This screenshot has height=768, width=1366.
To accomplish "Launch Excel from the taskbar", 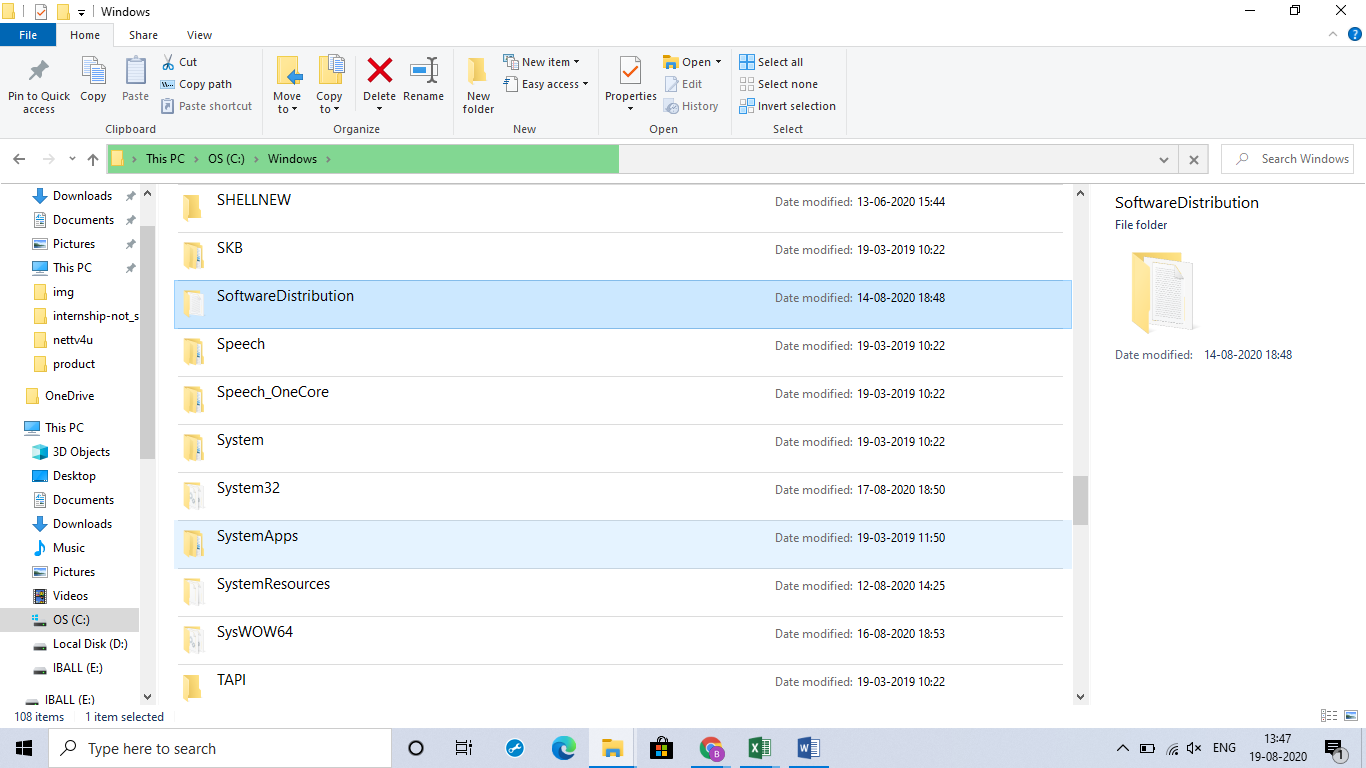I will 759,747.
